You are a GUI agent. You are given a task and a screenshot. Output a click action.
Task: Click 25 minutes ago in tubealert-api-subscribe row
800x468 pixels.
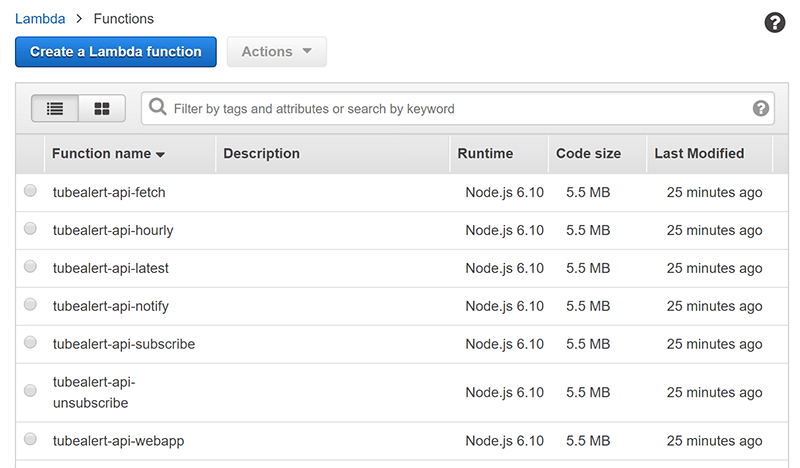click(714, 344)
